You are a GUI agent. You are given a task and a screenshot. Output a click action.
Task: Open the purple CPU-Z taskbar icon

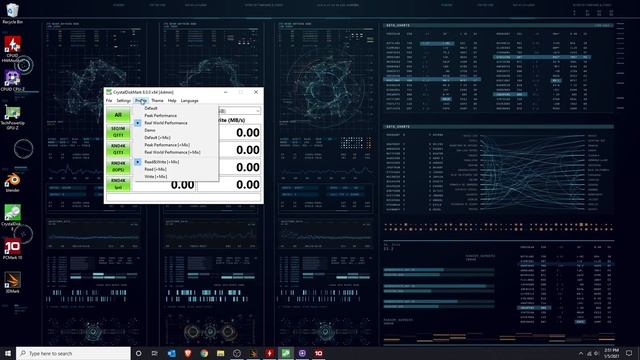tap(302, 353)
